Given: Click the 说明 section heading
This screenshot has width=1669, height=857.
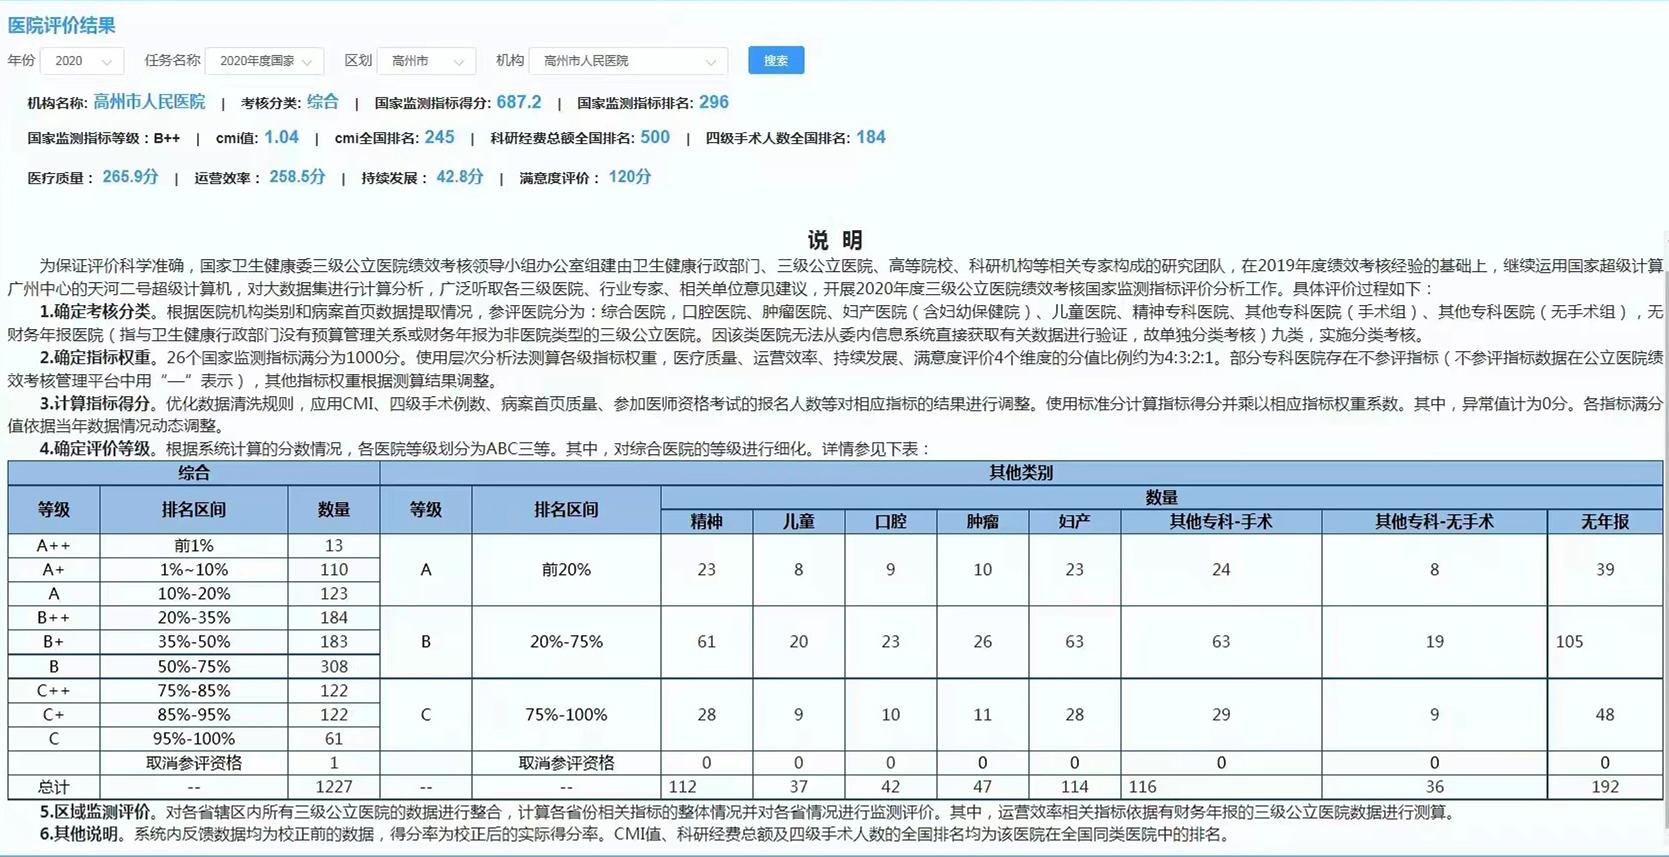Looking at the screenshot, I should pyautogui.click(x=835, y=240).
